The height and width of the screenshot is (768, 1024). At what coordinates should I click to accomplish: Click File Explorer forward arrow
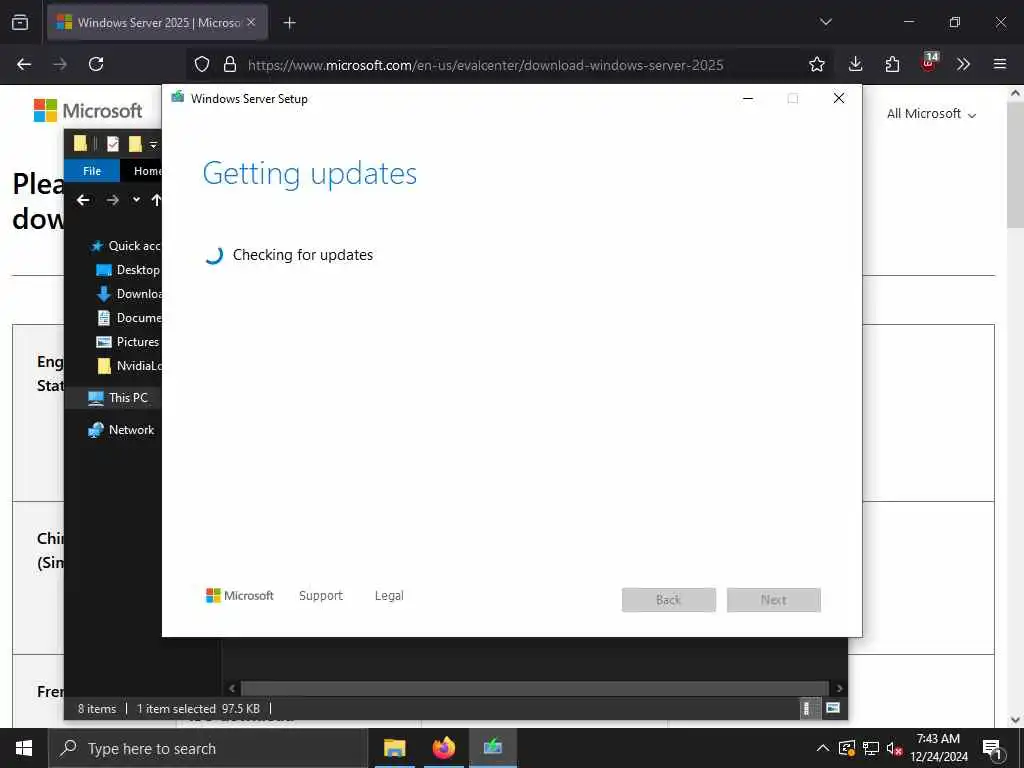112,200
